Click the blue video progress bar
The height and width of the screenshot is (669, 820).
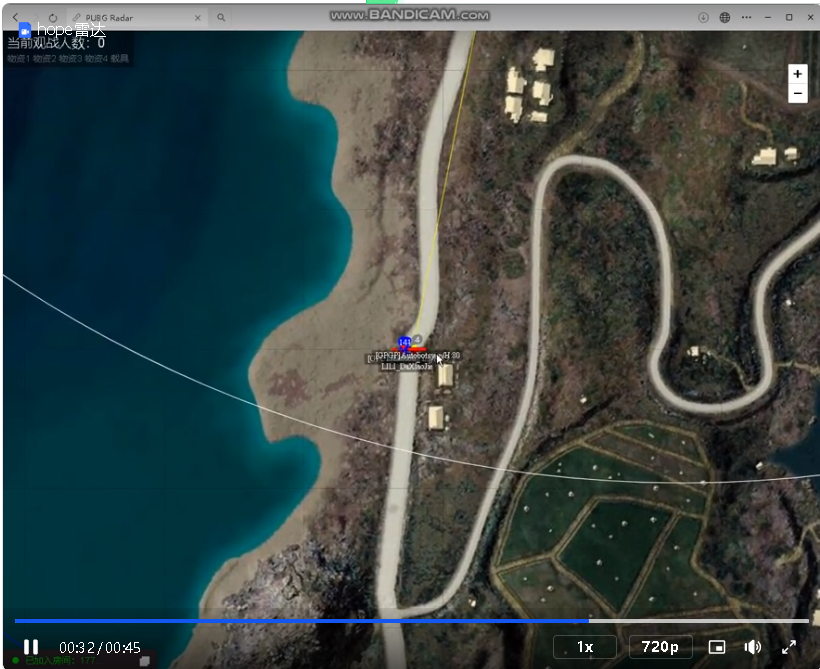click(300, 621)
